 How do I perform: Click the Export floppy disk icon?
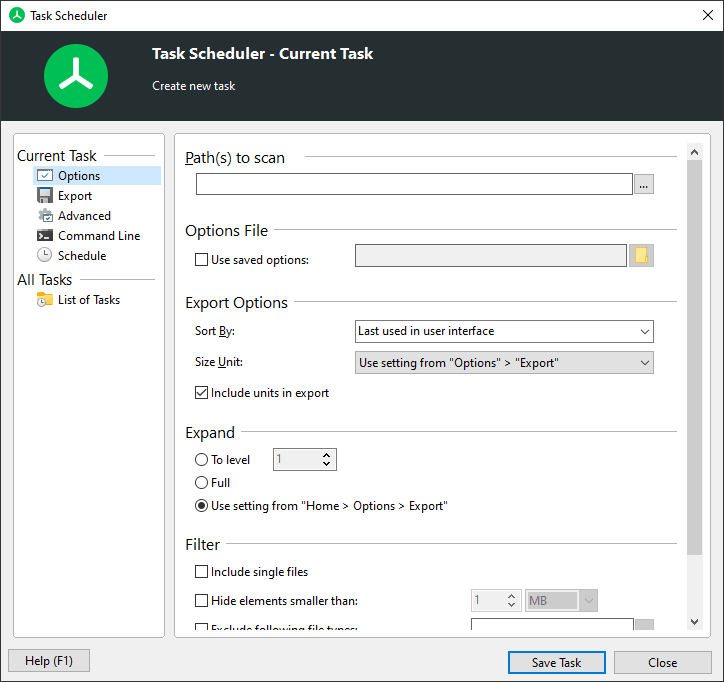tap(45, 196)
